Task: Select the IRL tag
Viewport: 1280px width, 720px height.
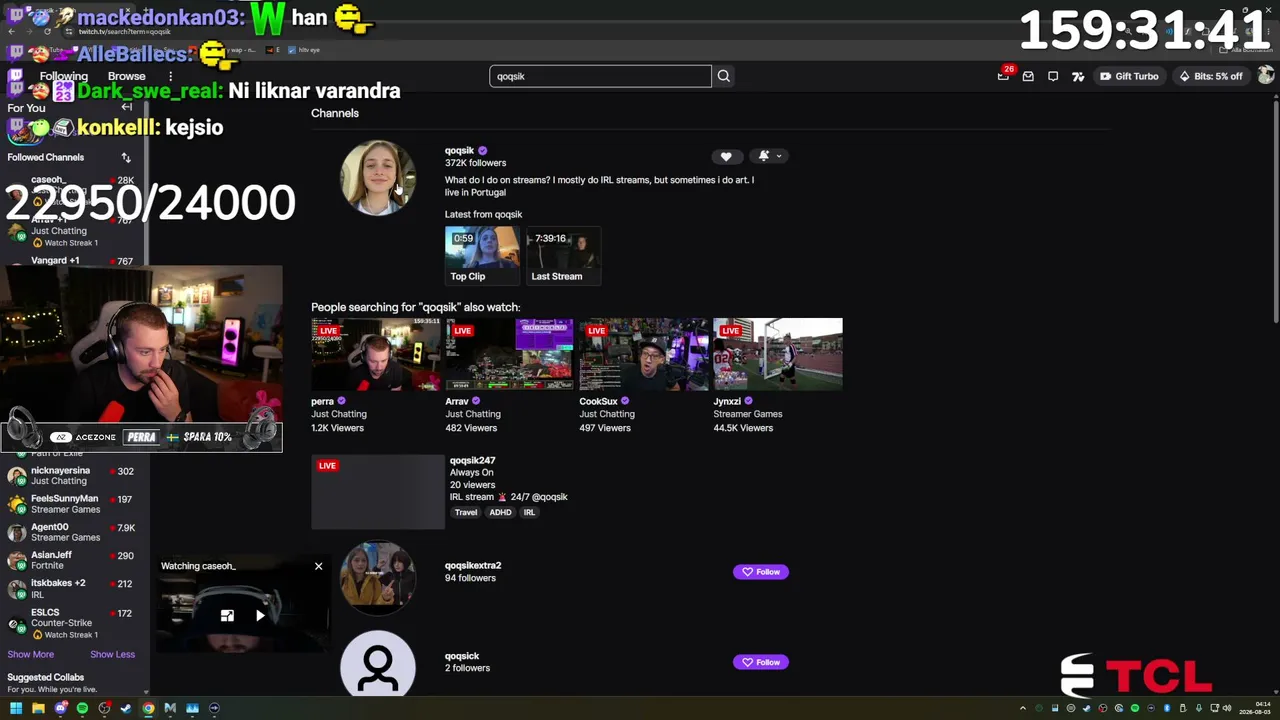Action: (x=529, y=512)
